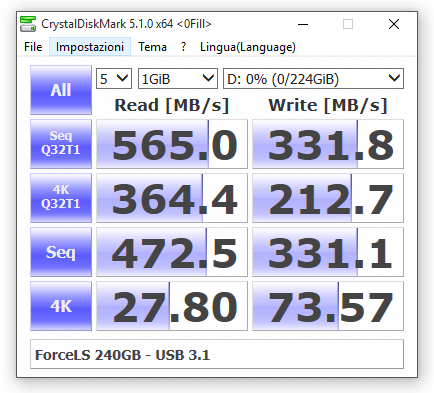
Task: Start the 4K Q32T1 test
Action: click(61, 198)
